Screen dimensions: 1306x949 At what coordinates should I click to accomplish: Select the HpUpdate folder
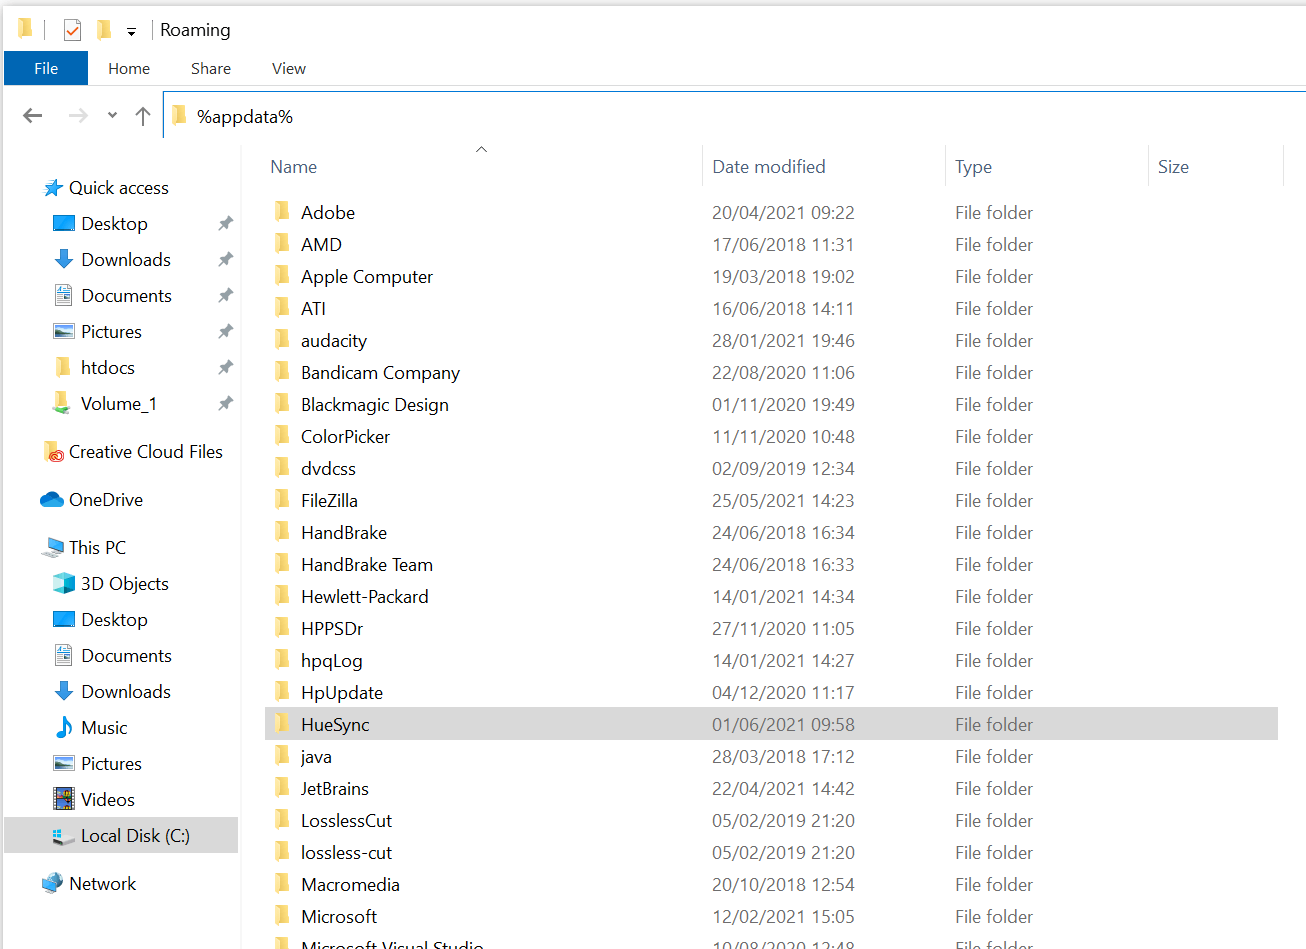[342, 693]
